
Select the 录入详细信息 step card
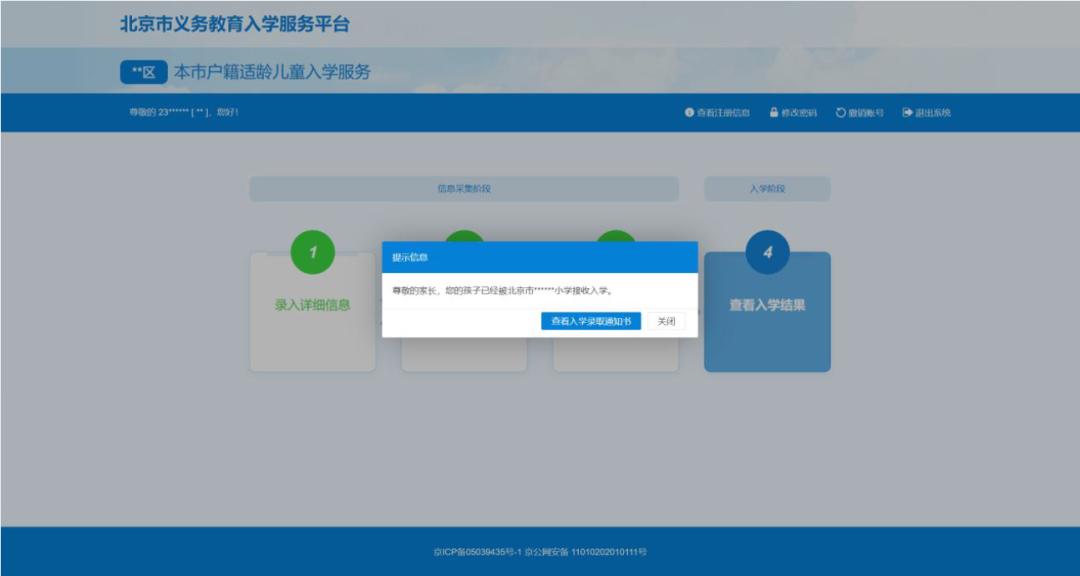[313, 307]
